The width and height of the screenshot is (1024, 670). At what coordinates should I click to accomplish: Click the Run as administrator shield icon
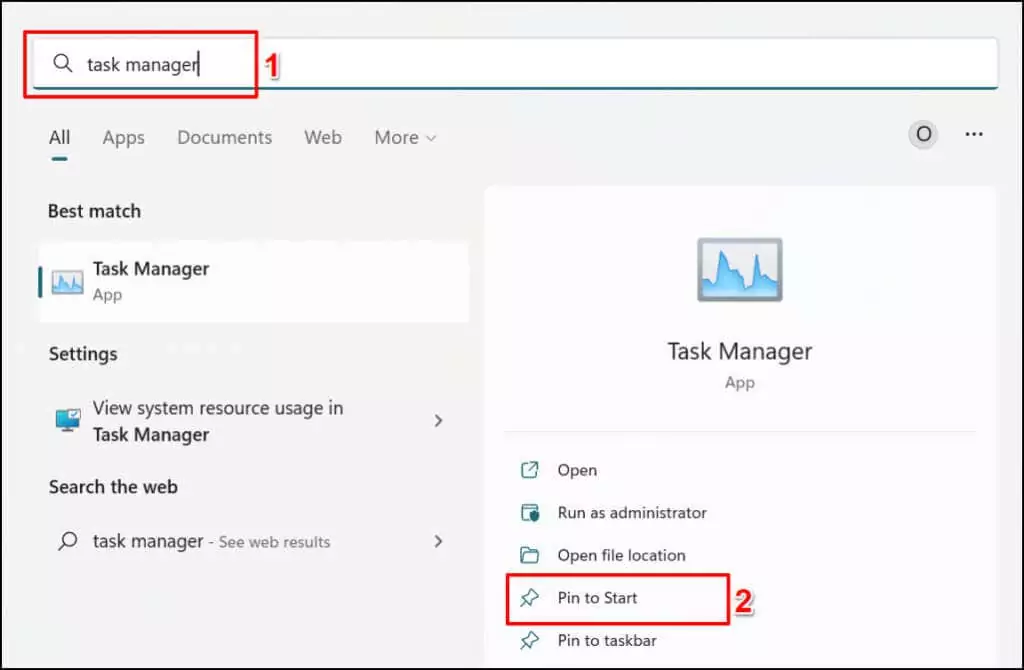click(x=530, y=513)
